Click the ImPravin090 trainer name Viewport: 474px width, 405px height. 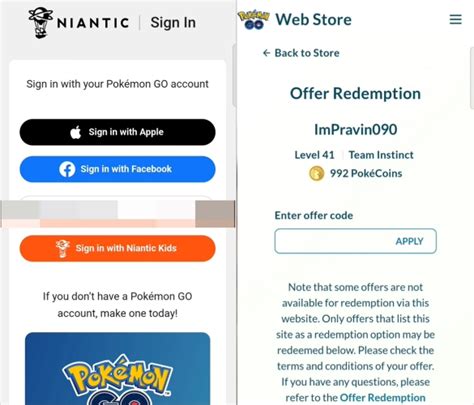tap(356, 129)
